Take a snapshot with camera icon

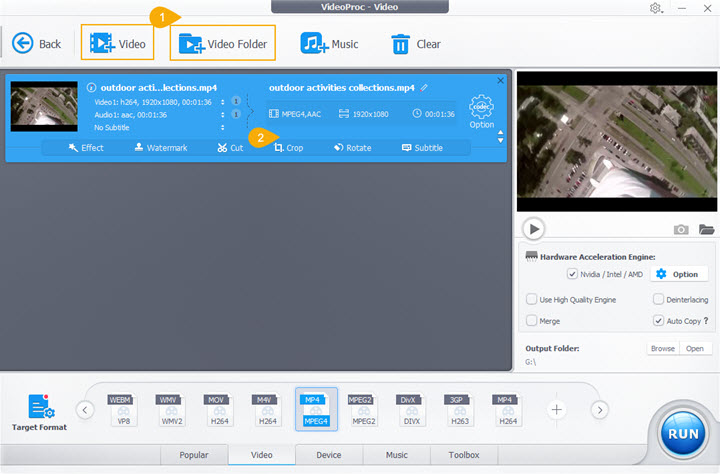[x=681, y=229]
